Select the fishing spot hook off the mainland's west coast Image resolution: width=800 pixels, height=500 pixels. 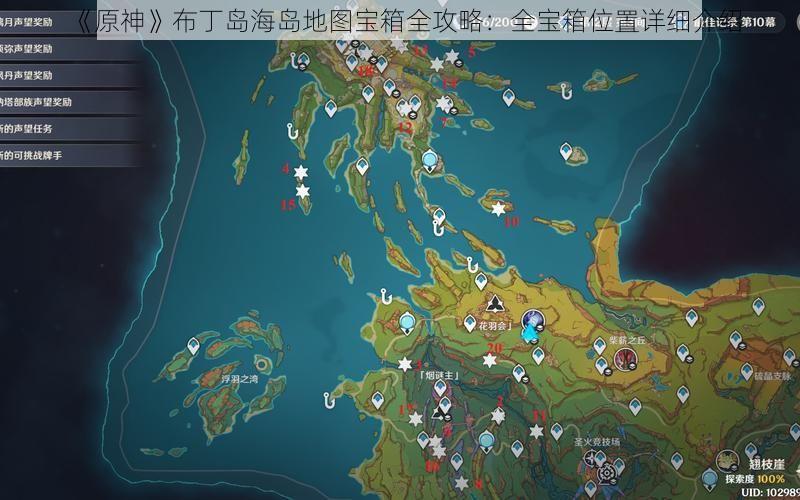[x=329, y=400]
